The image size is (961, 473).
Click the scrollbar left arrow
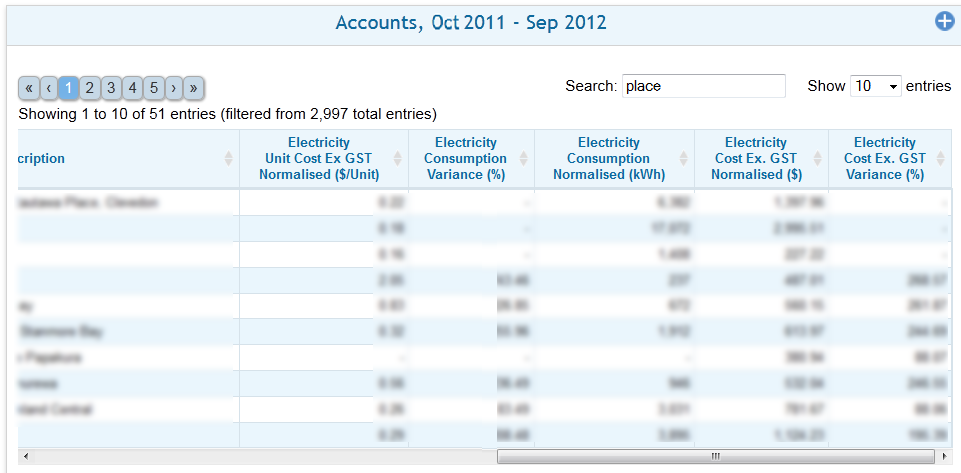(x=25, y=457)
